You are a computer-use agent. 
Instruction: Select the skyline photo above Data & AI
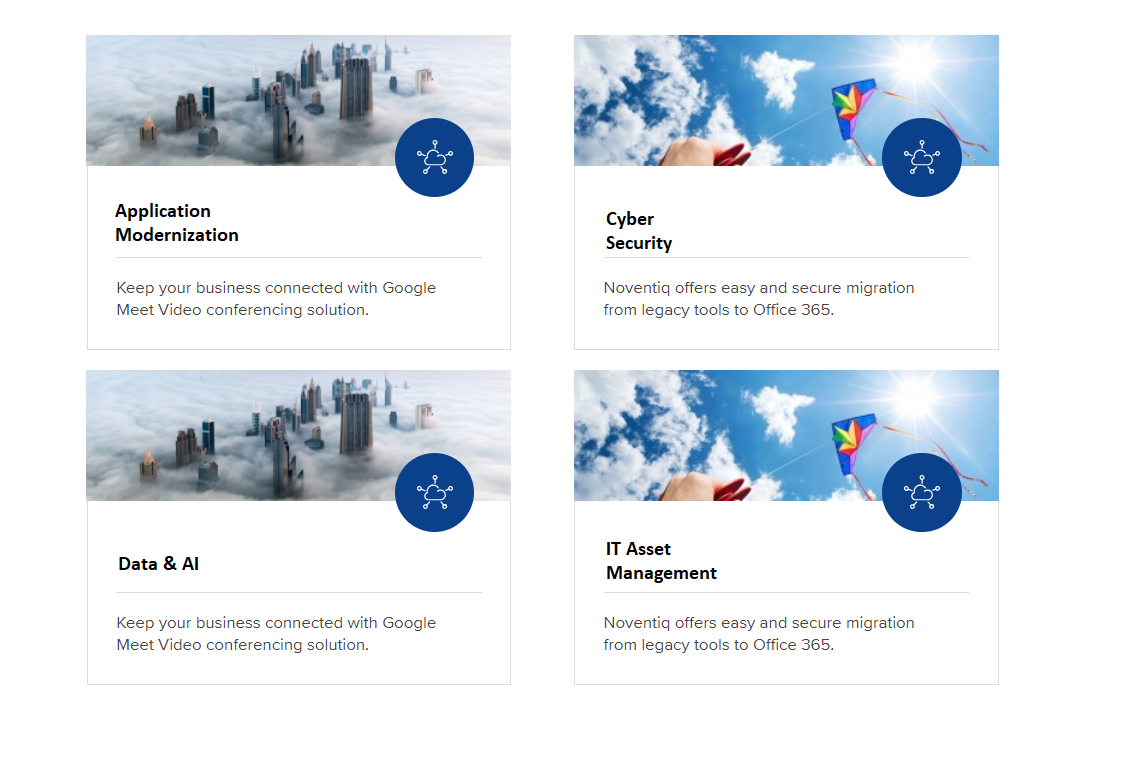tap(298, 435)
